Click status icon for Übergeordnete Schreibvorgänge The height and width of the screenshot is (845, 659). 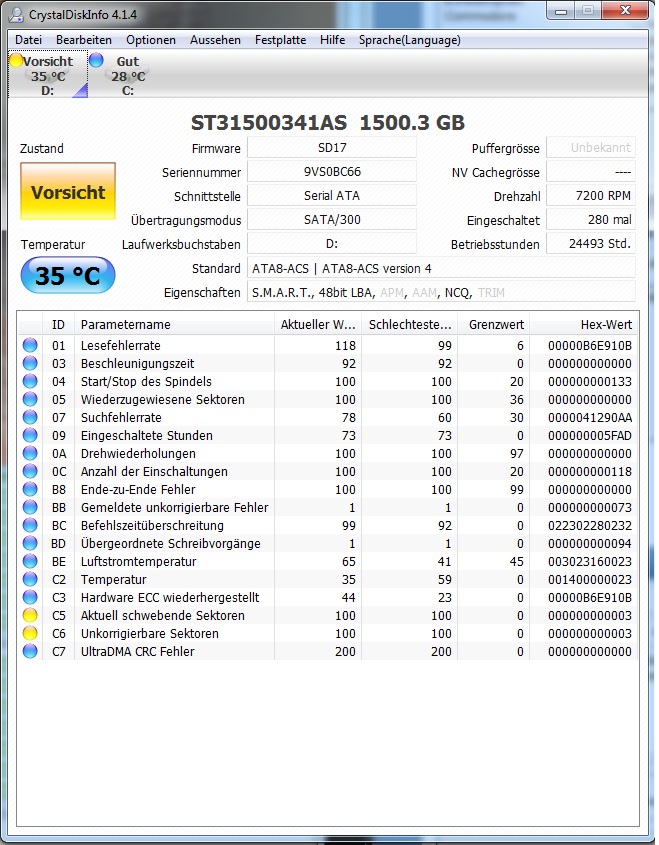point(30,543)
